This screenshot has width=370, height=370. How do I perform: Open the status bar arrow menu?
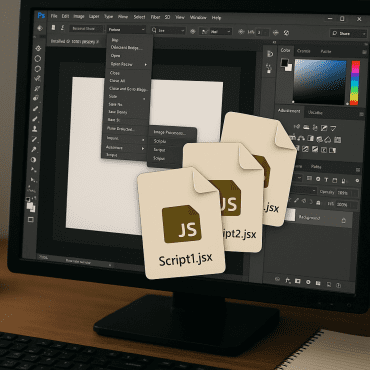(110, 265)
